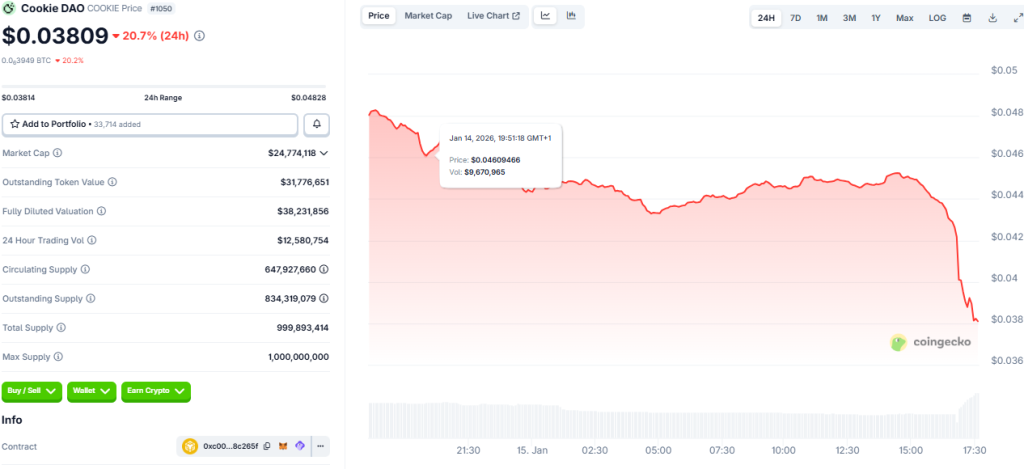Expand the Market Cap chevron
The height and width of the screenshot is (469, 1024).
click(x=324, y=153)
